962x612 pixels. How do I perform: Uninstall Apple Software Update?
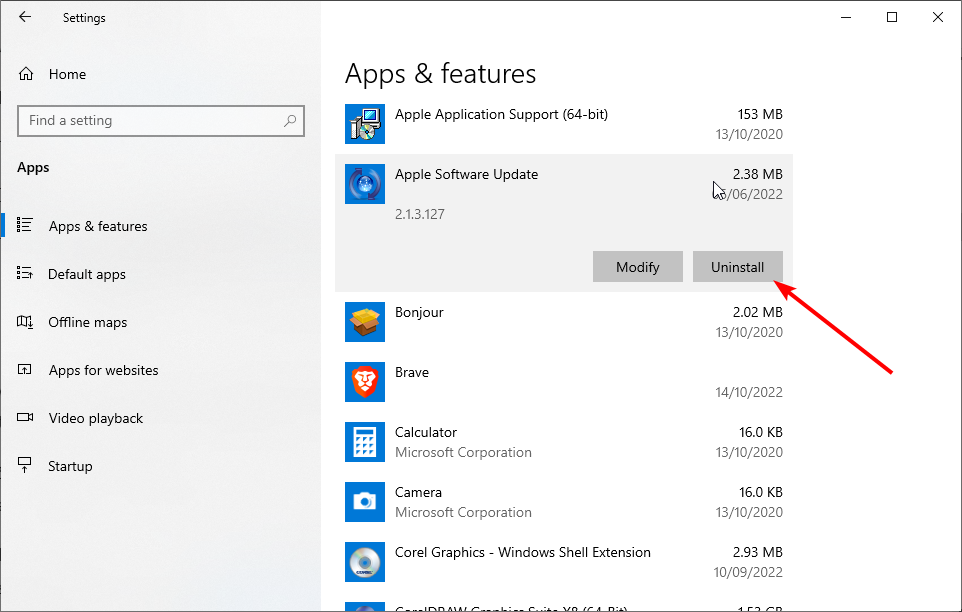coord(737,267)
